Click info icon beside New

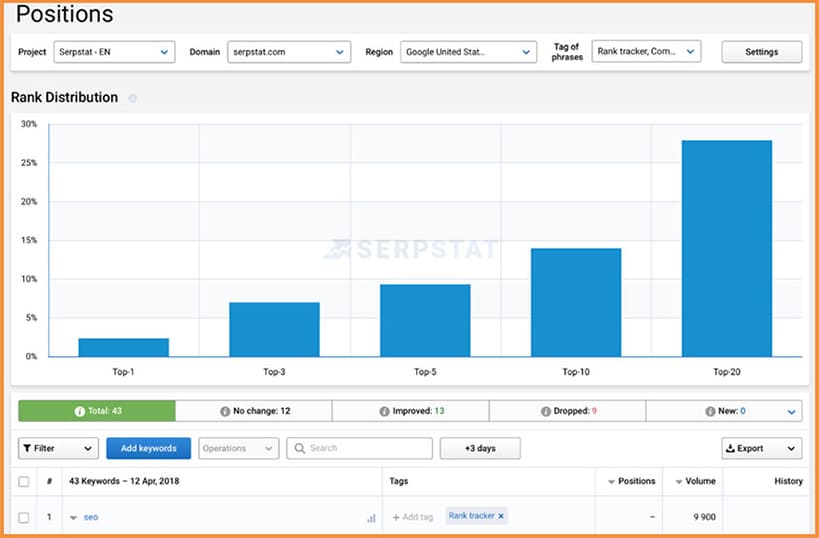tap(710, 412)
